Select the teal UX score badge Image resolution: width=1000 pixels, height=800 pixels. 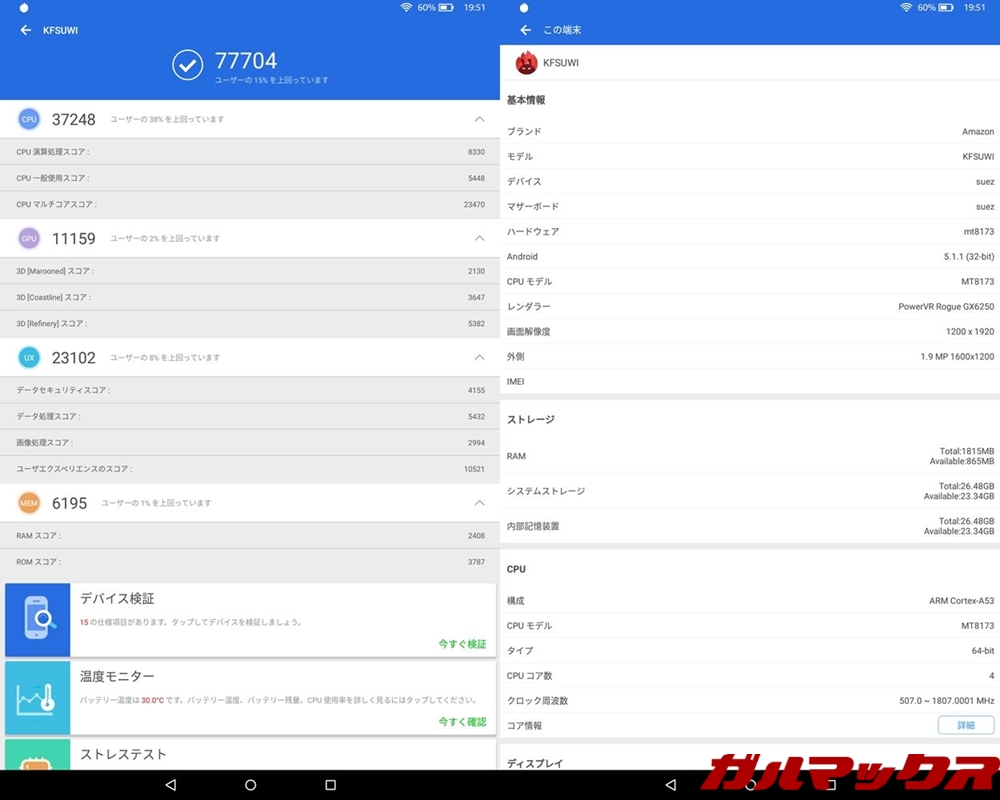click(28, 357)
